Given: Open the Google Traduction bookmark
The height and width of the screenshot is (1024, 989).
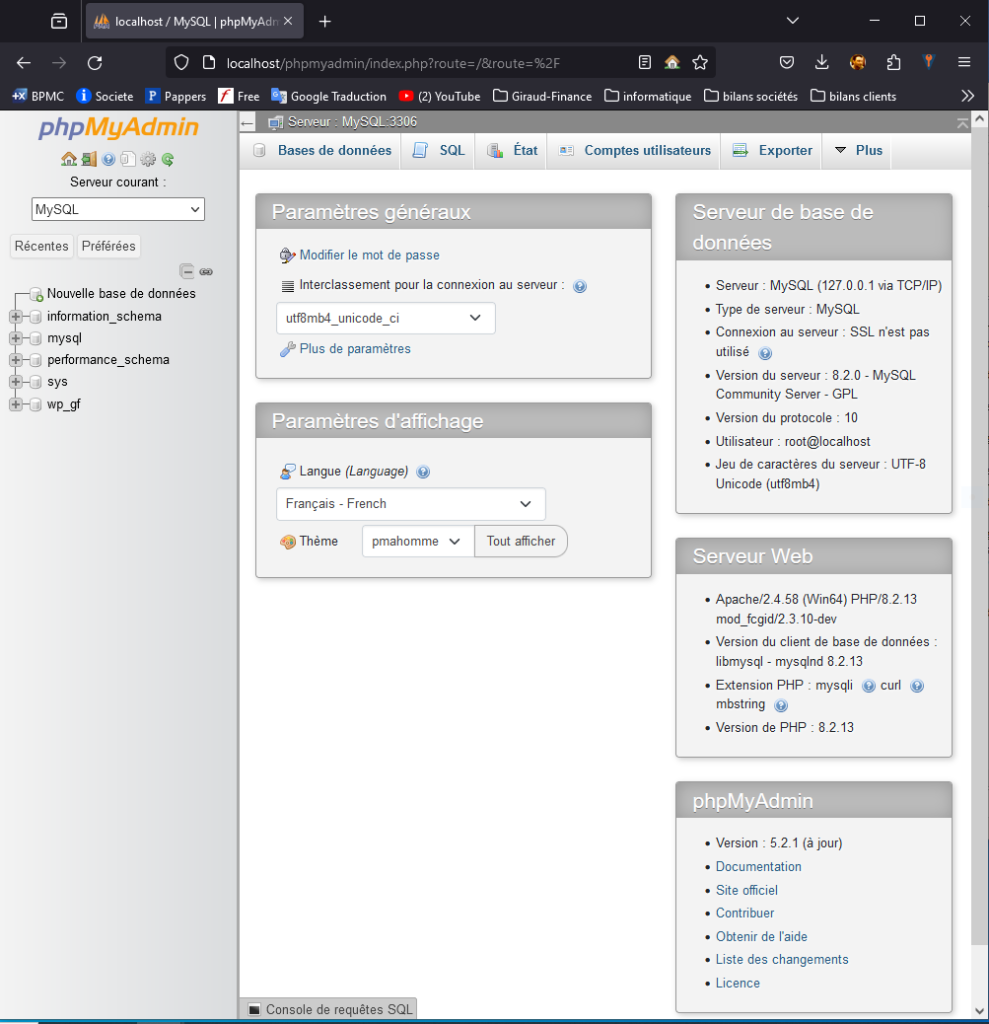Looking at the screenshot, I should (329, 97).
